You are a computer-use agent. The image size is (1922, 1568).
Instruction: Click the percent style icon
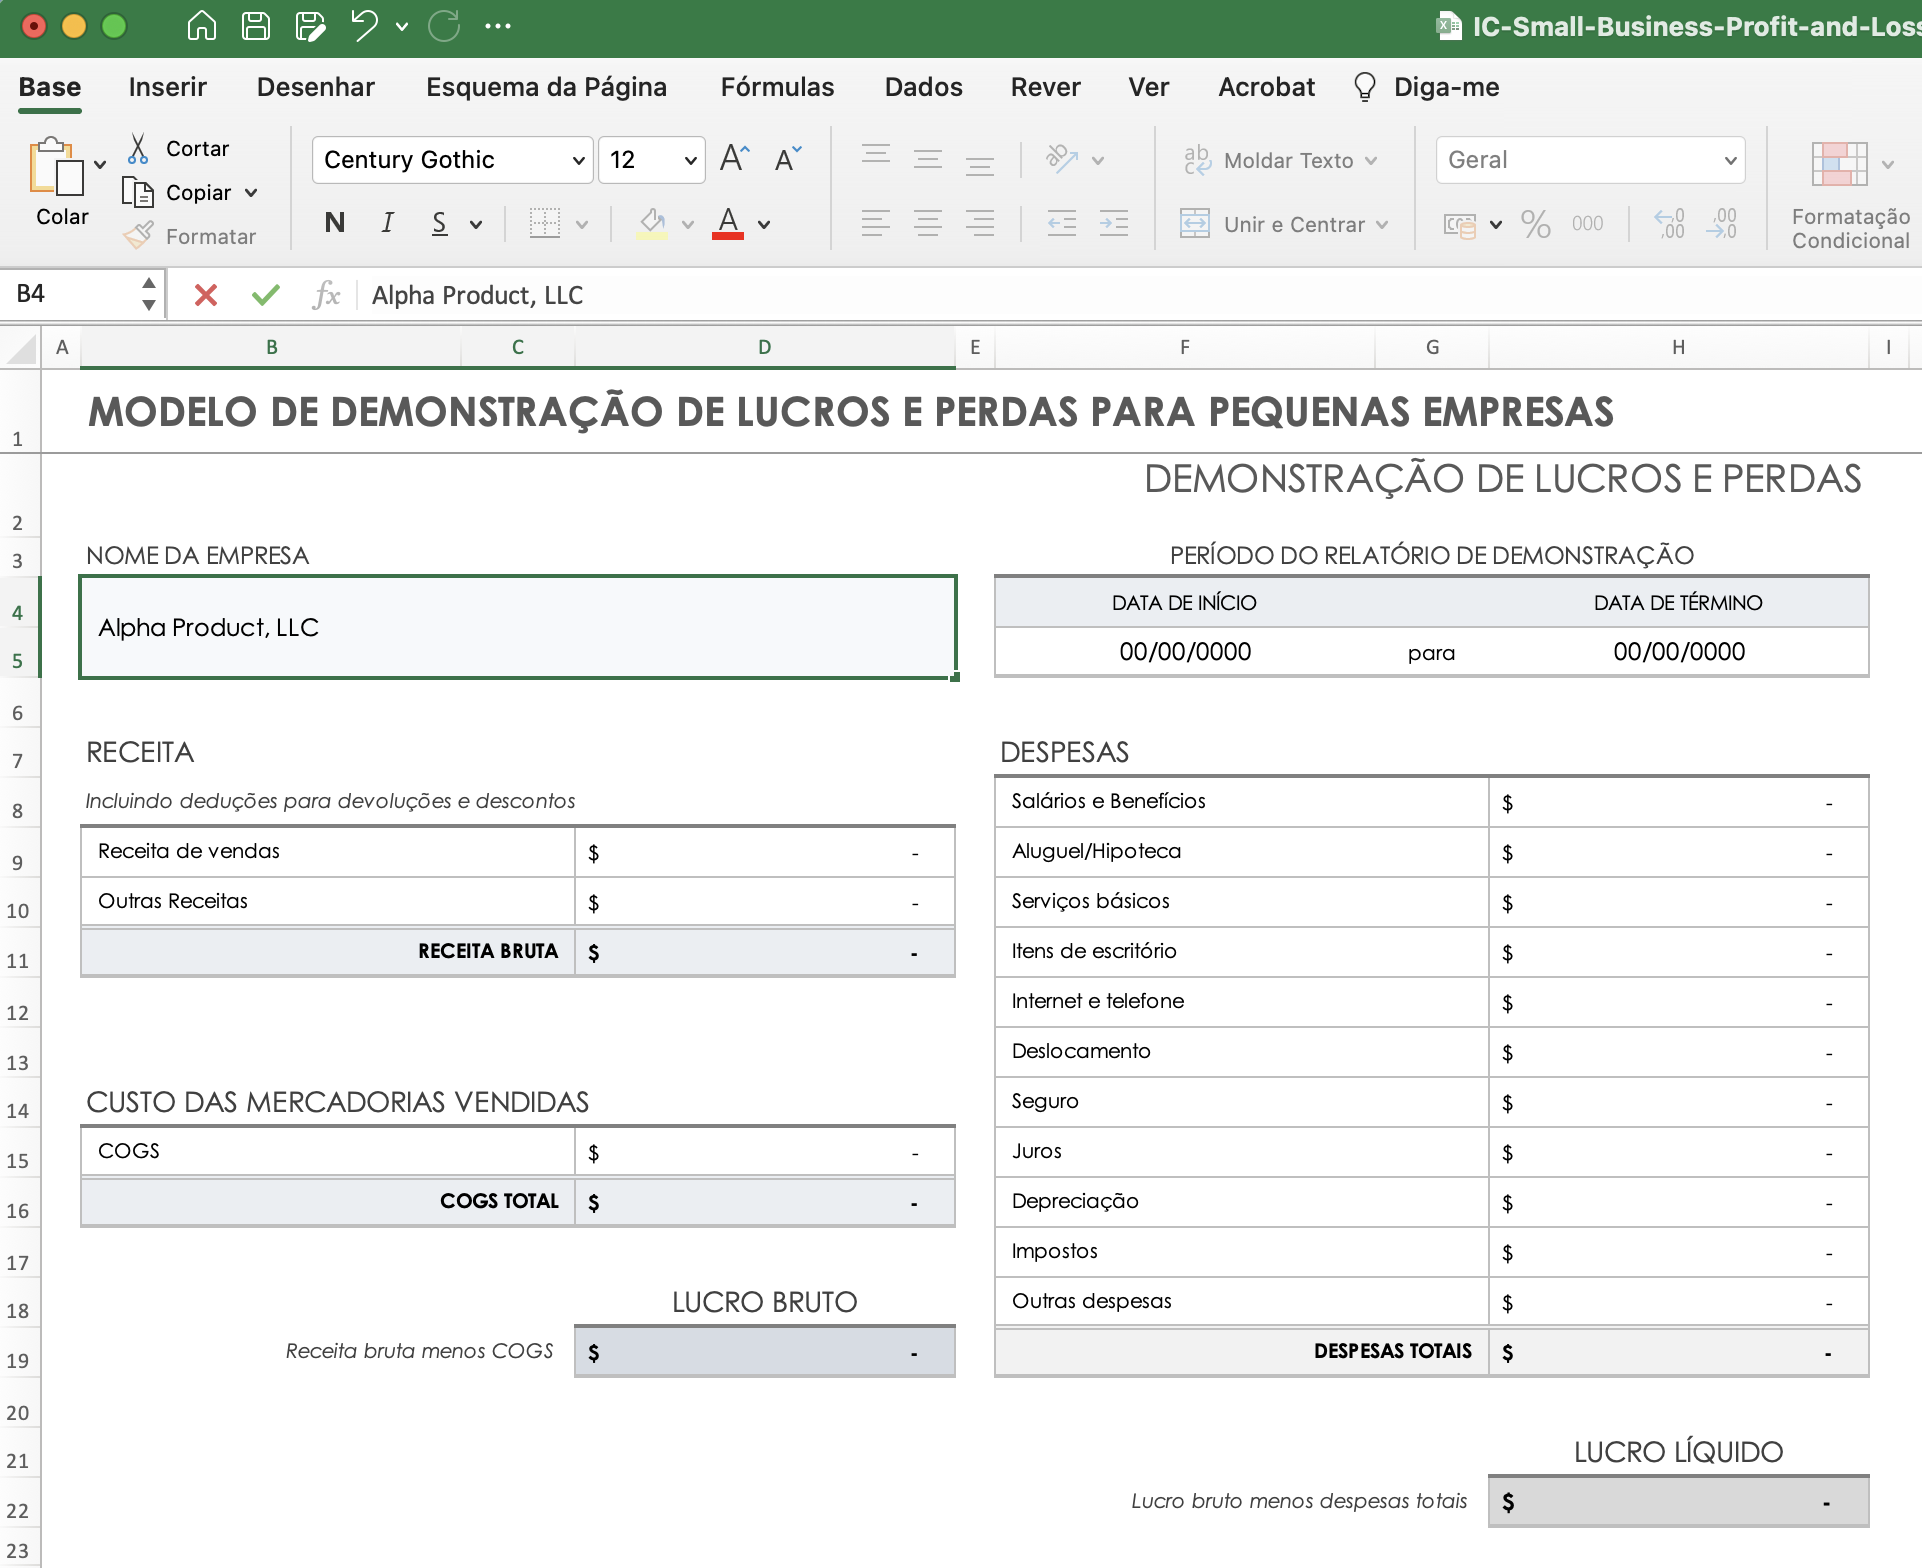click(1535, 224)
